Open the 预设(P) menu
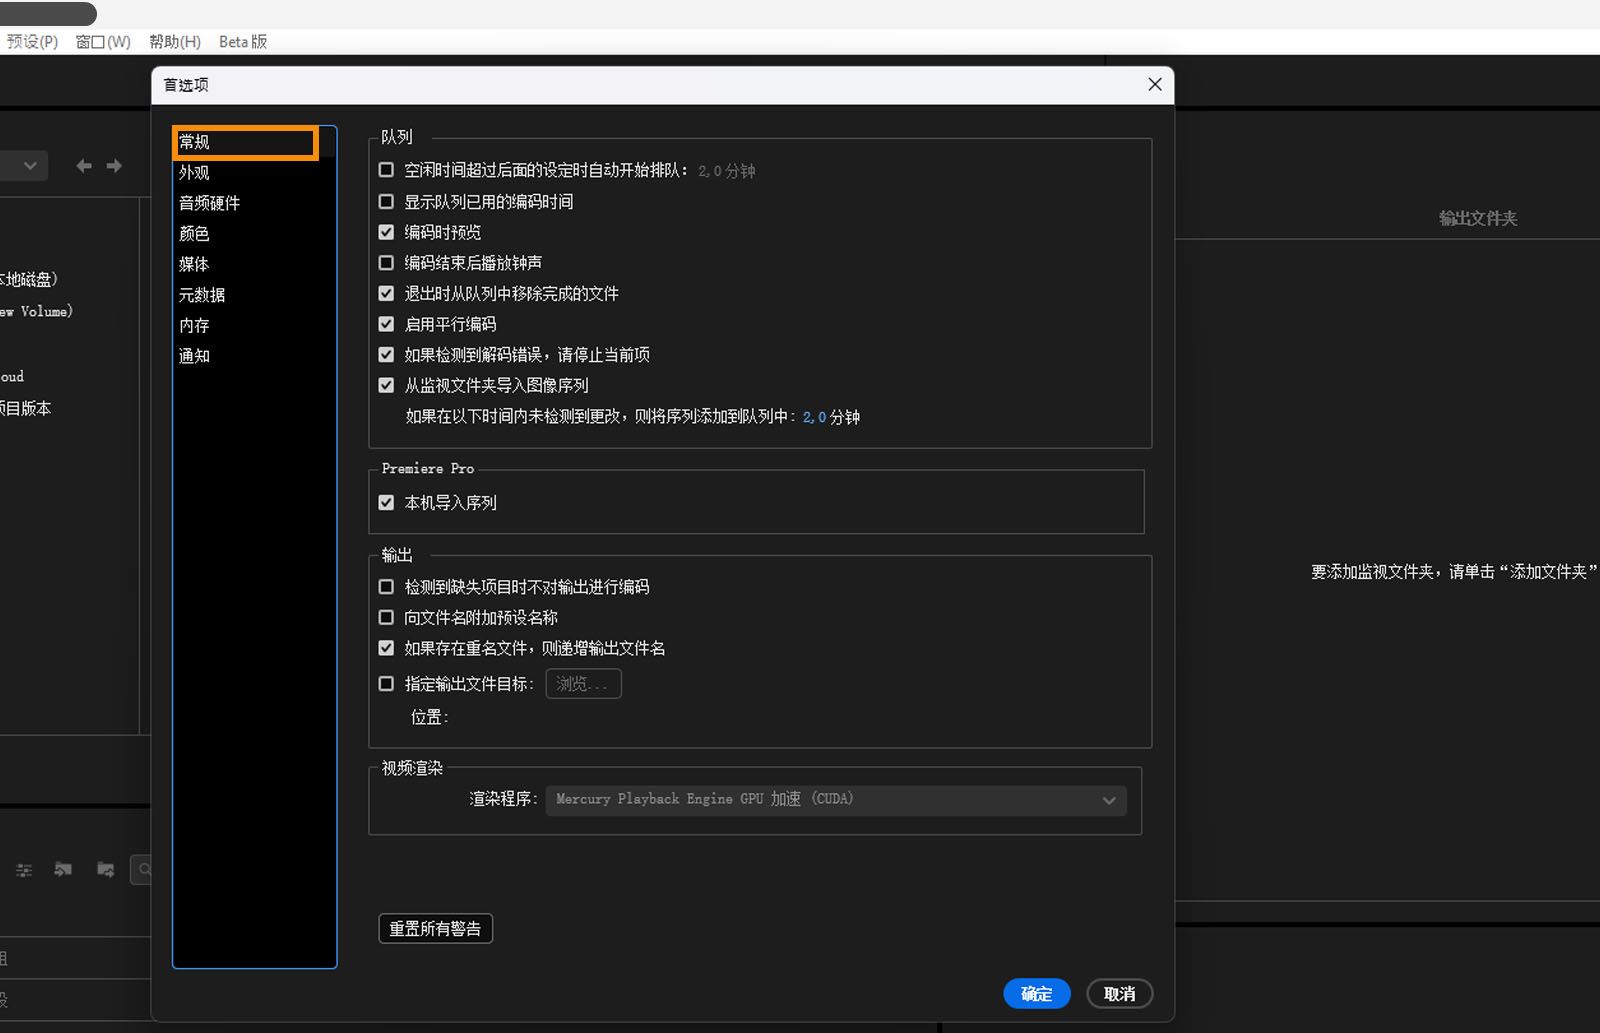This screenshot has width=1600, height=1033. 31,41
